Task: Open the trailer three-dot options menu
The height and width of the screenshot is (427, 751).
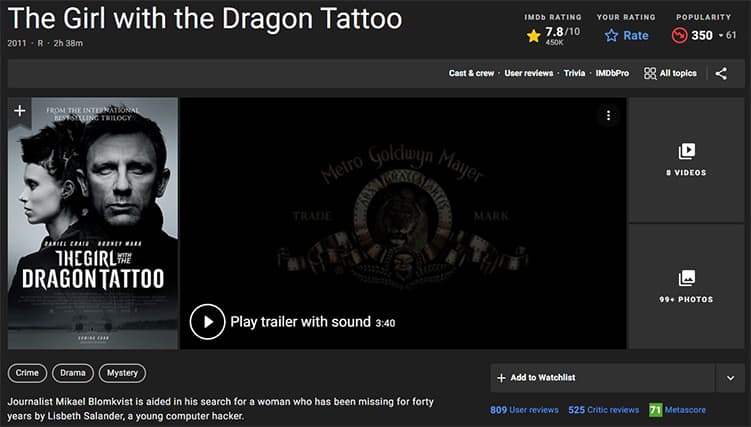Action: tap(608, 115)
